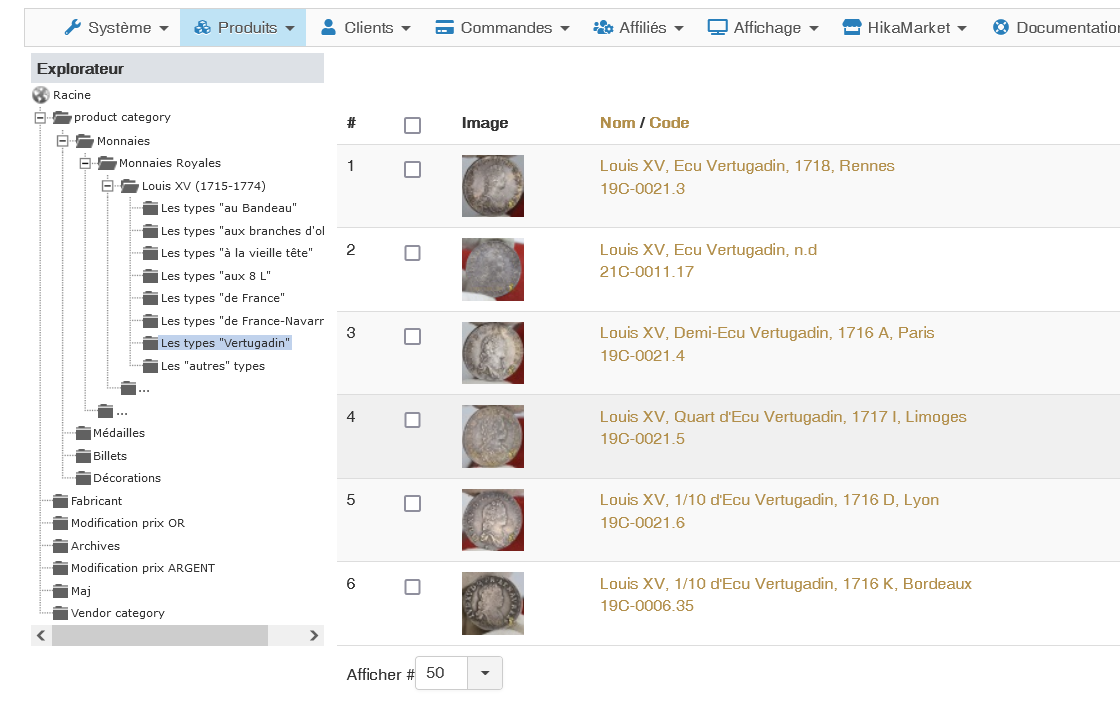Sort the list by Nom column
Image resolution: width=1120 pixels, height=701 pixels.
617,123
